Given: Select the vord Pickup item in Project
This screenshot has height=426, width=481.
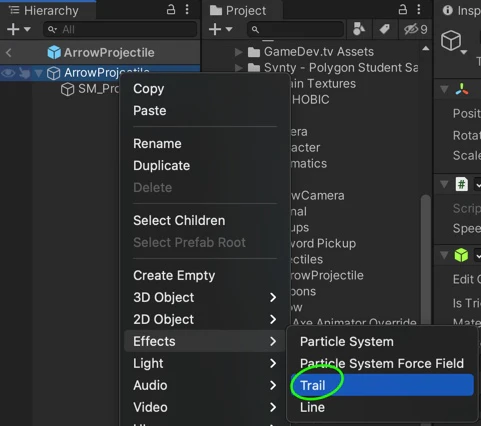Looking at the screenshot, I should [323, 244].
